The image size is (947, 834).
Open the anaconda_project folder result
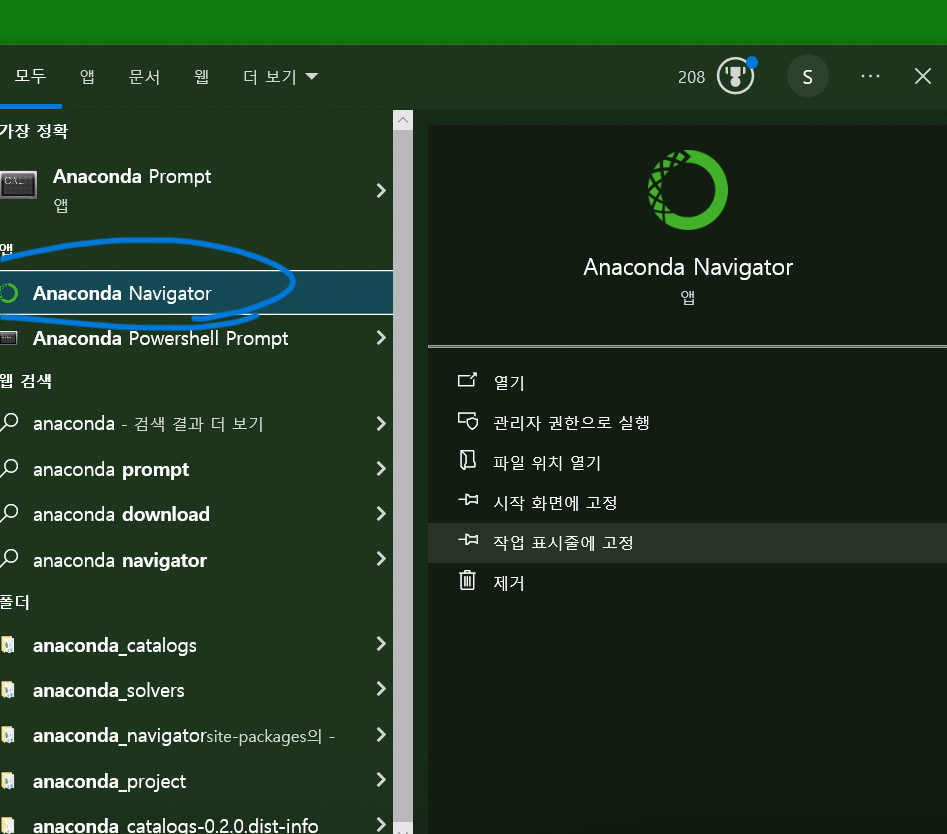(x=196, y=781)
